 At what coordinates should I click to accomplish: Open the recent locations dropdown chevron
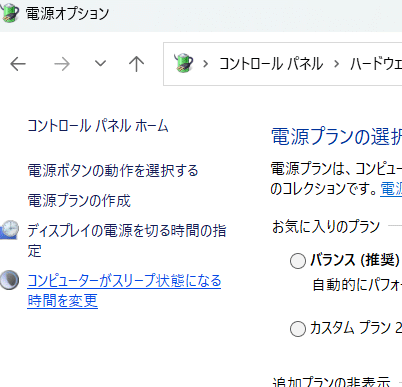pyautogui.click(x=100, y=63)
